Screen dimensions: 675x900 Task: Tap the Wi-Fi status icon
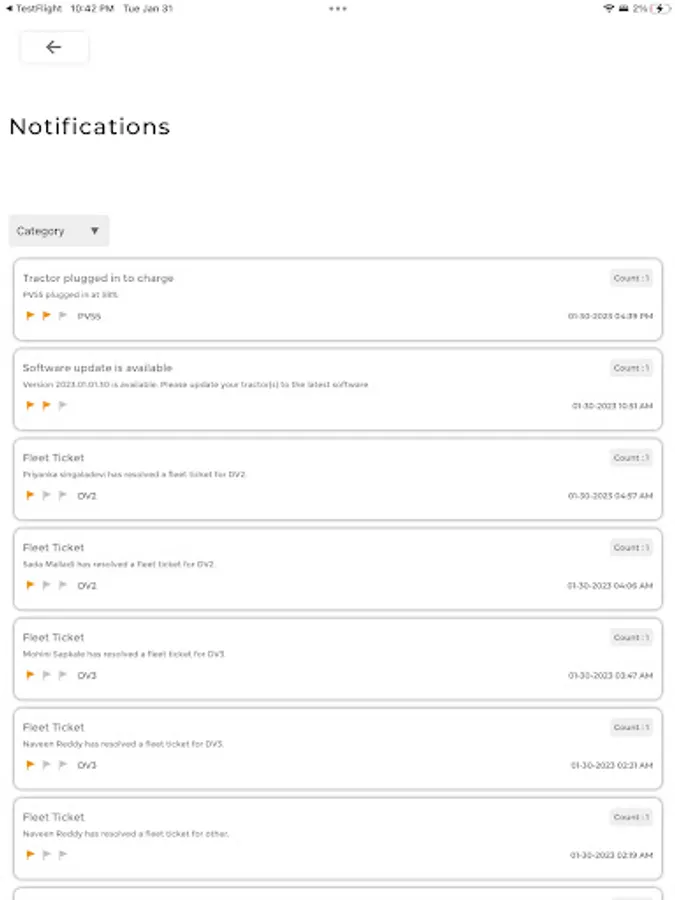point(609,8)
